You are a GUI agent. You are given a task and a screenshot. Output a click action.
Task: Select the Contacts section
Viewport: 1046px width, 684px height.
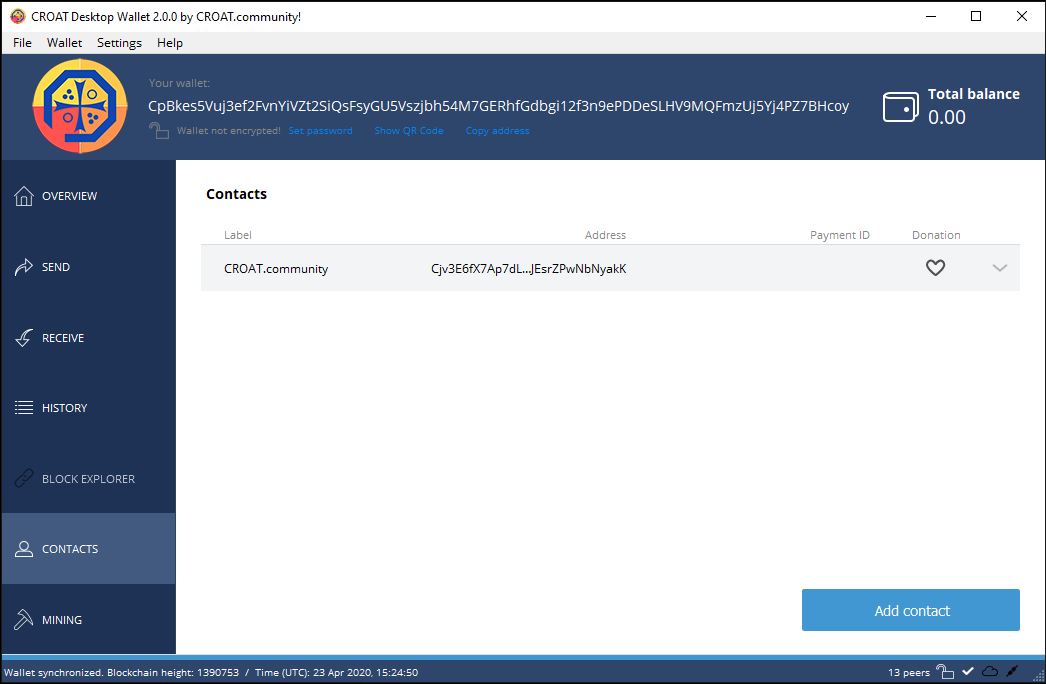[x=88, y=549]
